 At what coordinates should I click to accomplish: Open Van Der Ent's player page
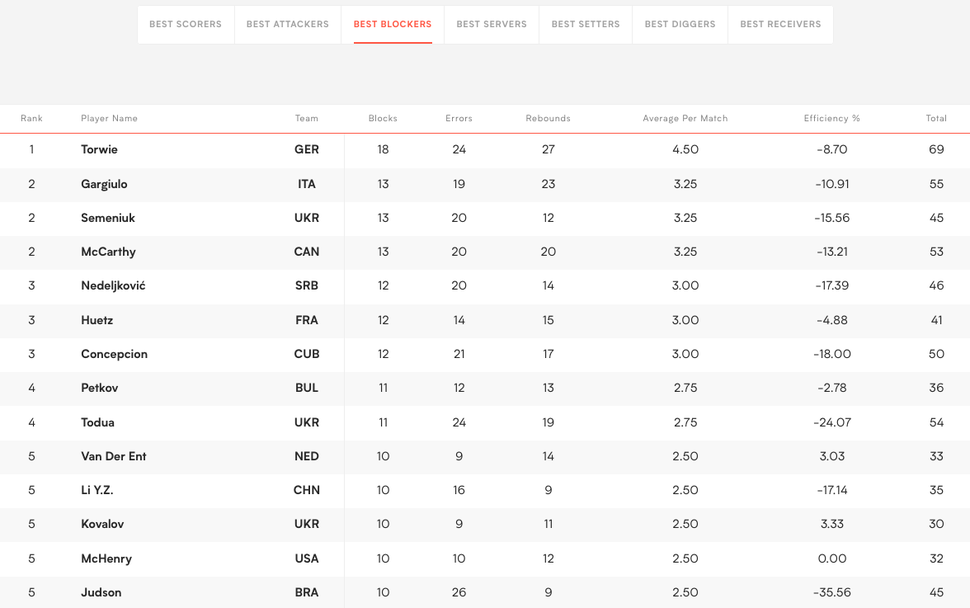click(x=113, y=456)
